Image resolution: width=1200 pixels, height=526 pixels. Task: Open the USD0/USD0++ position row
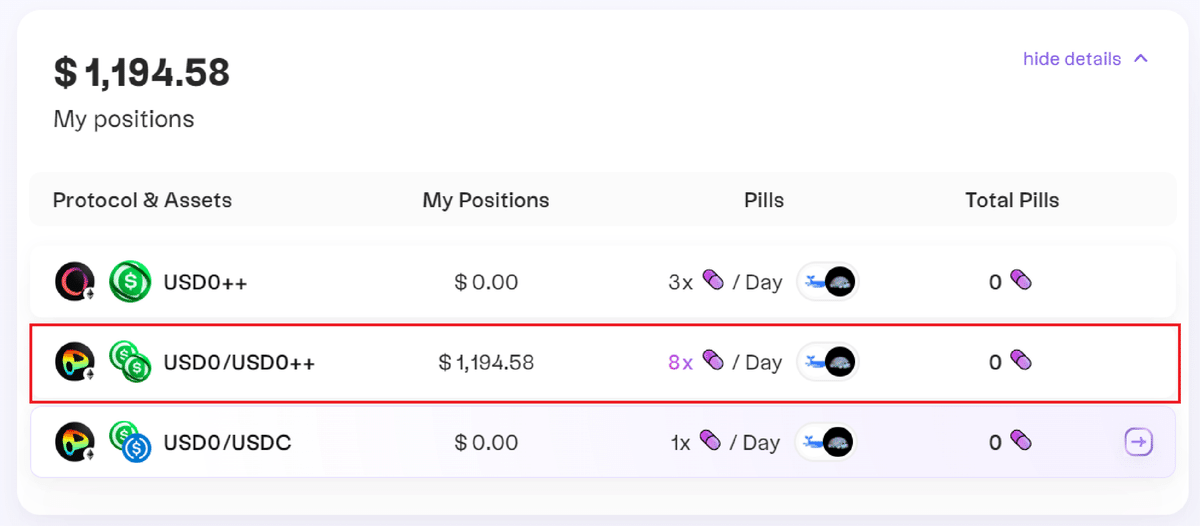603,362
